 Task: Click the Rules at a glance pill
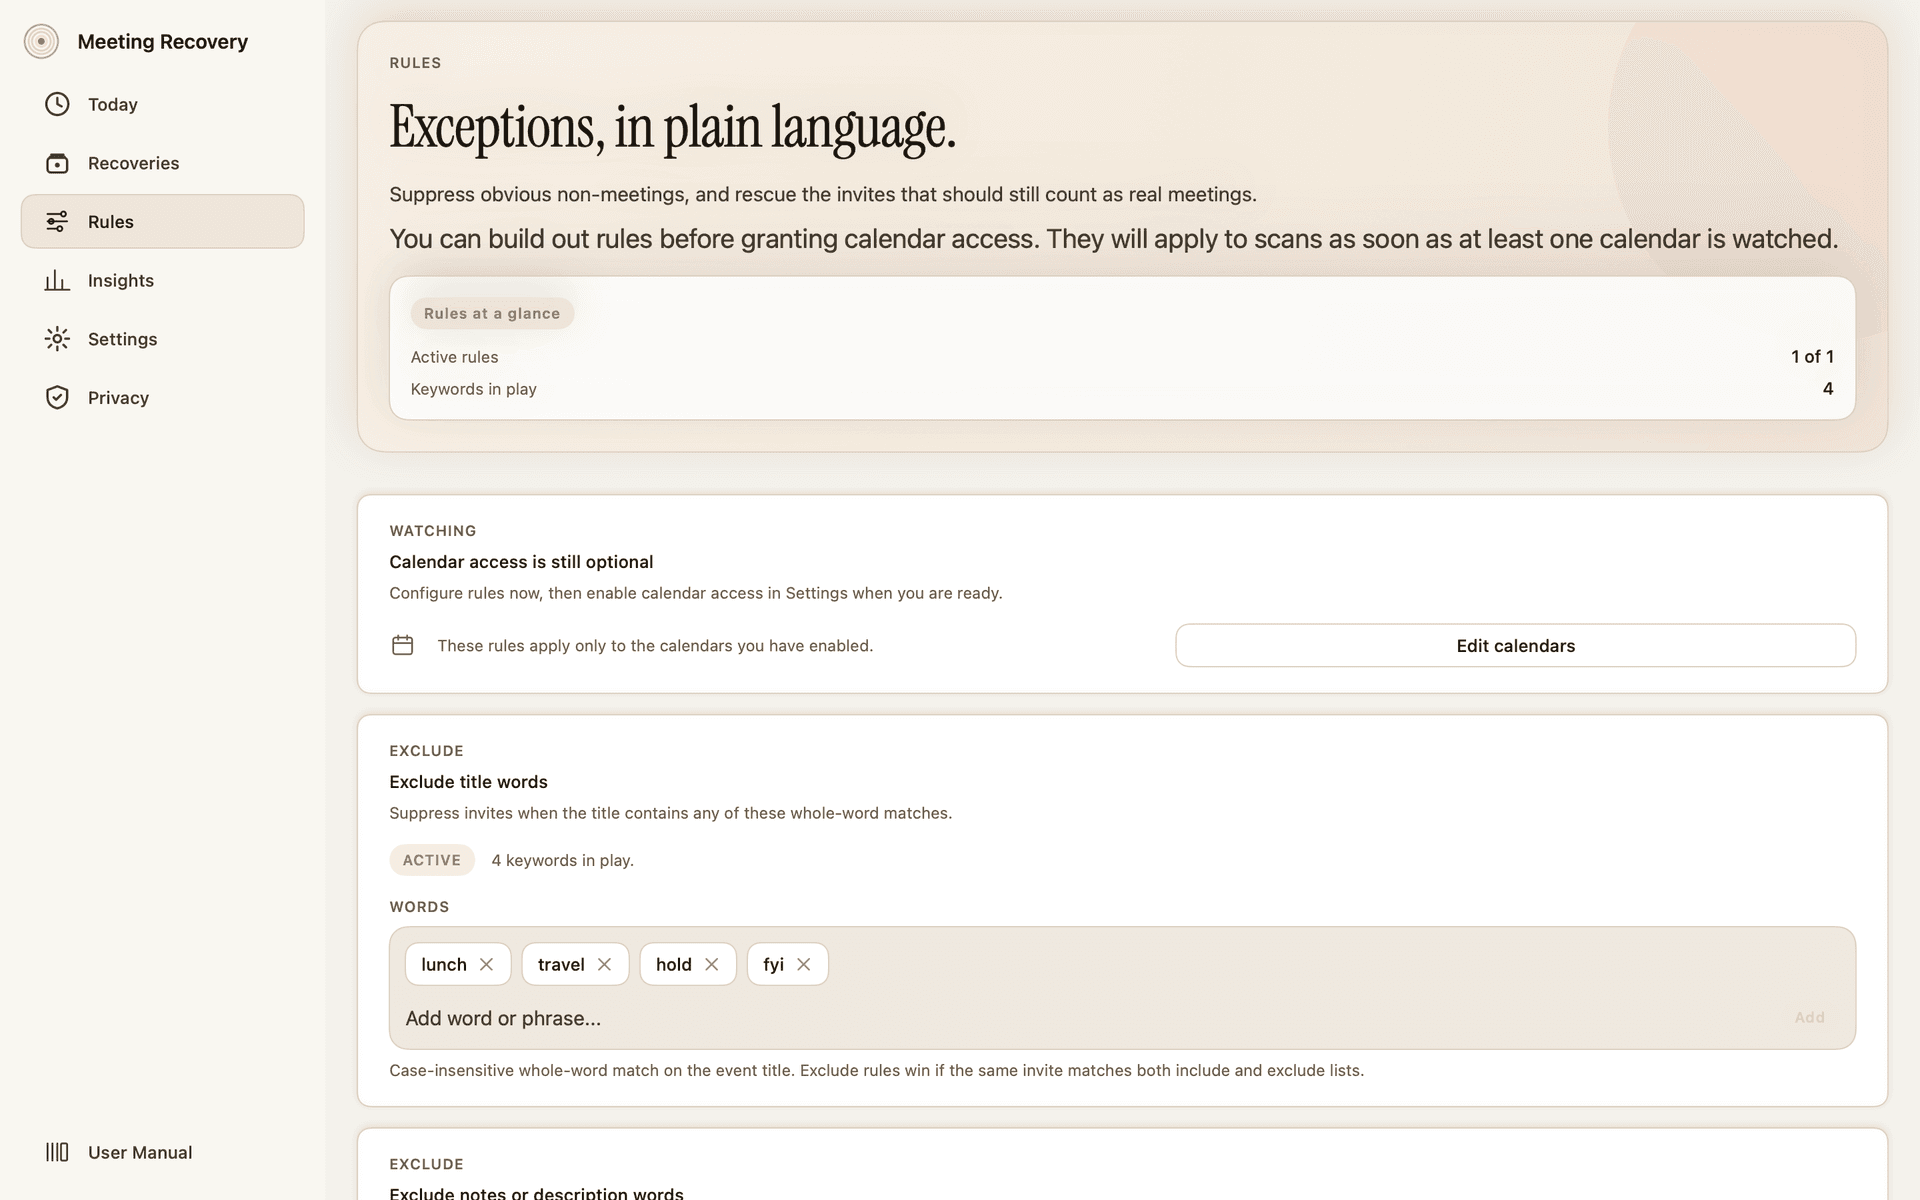click(492, 314)
